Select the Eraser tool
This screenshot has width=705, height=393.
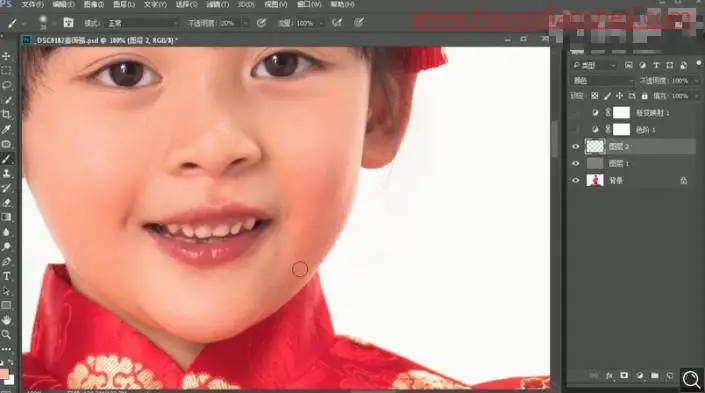tap(6, 203)
